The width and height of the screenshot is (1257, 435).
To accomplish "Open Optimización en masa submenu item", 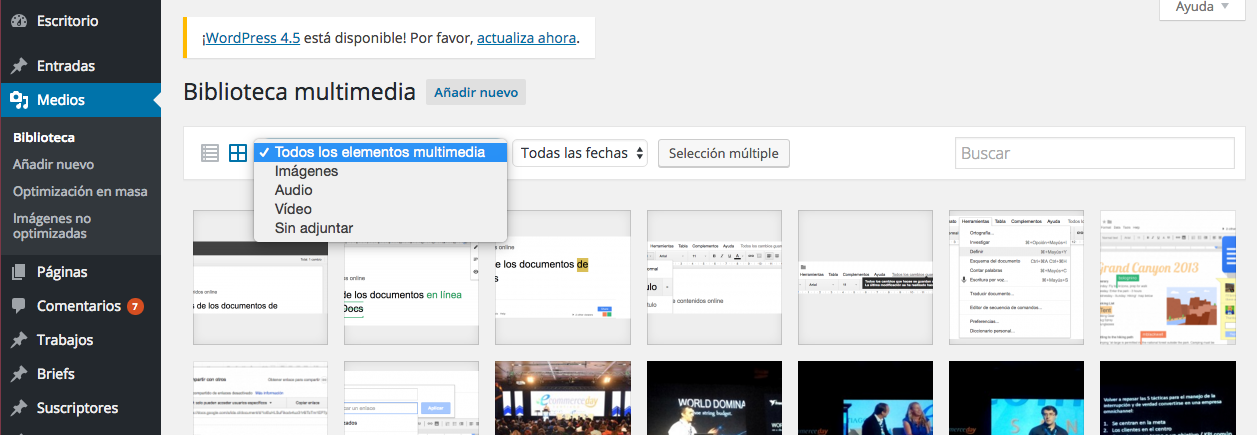I will (x=80, y=191).
